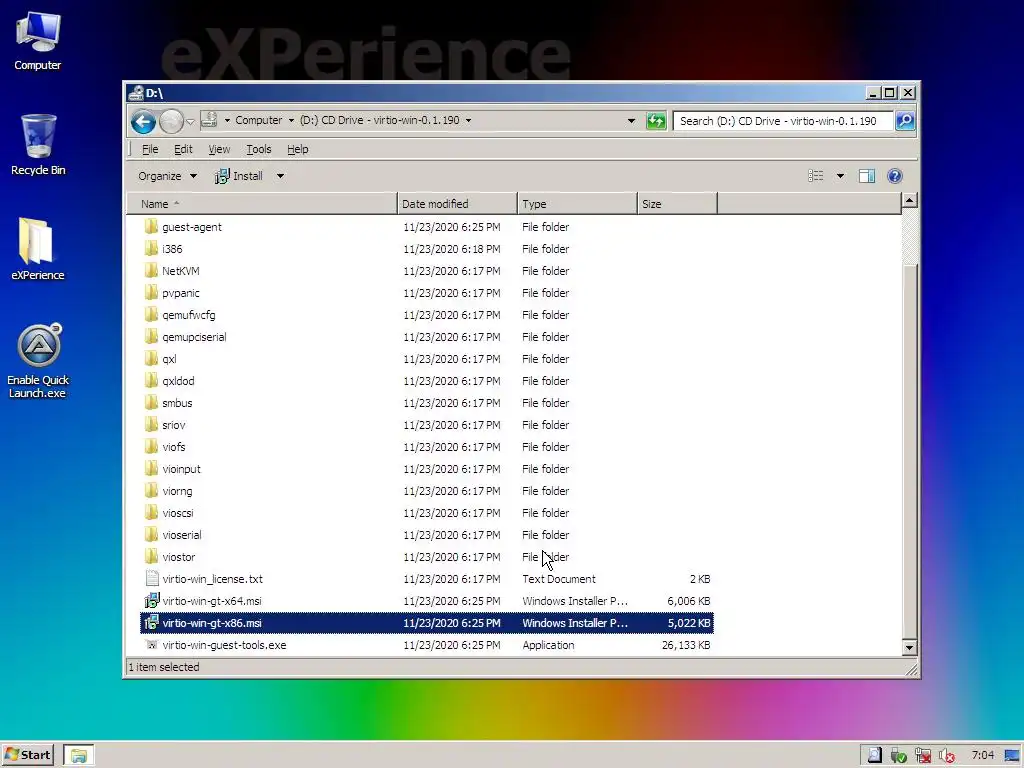Click the Explorer taskbar button
Image resolution: width=1024 pixels, height=768 pixels.
click(79, 756)
